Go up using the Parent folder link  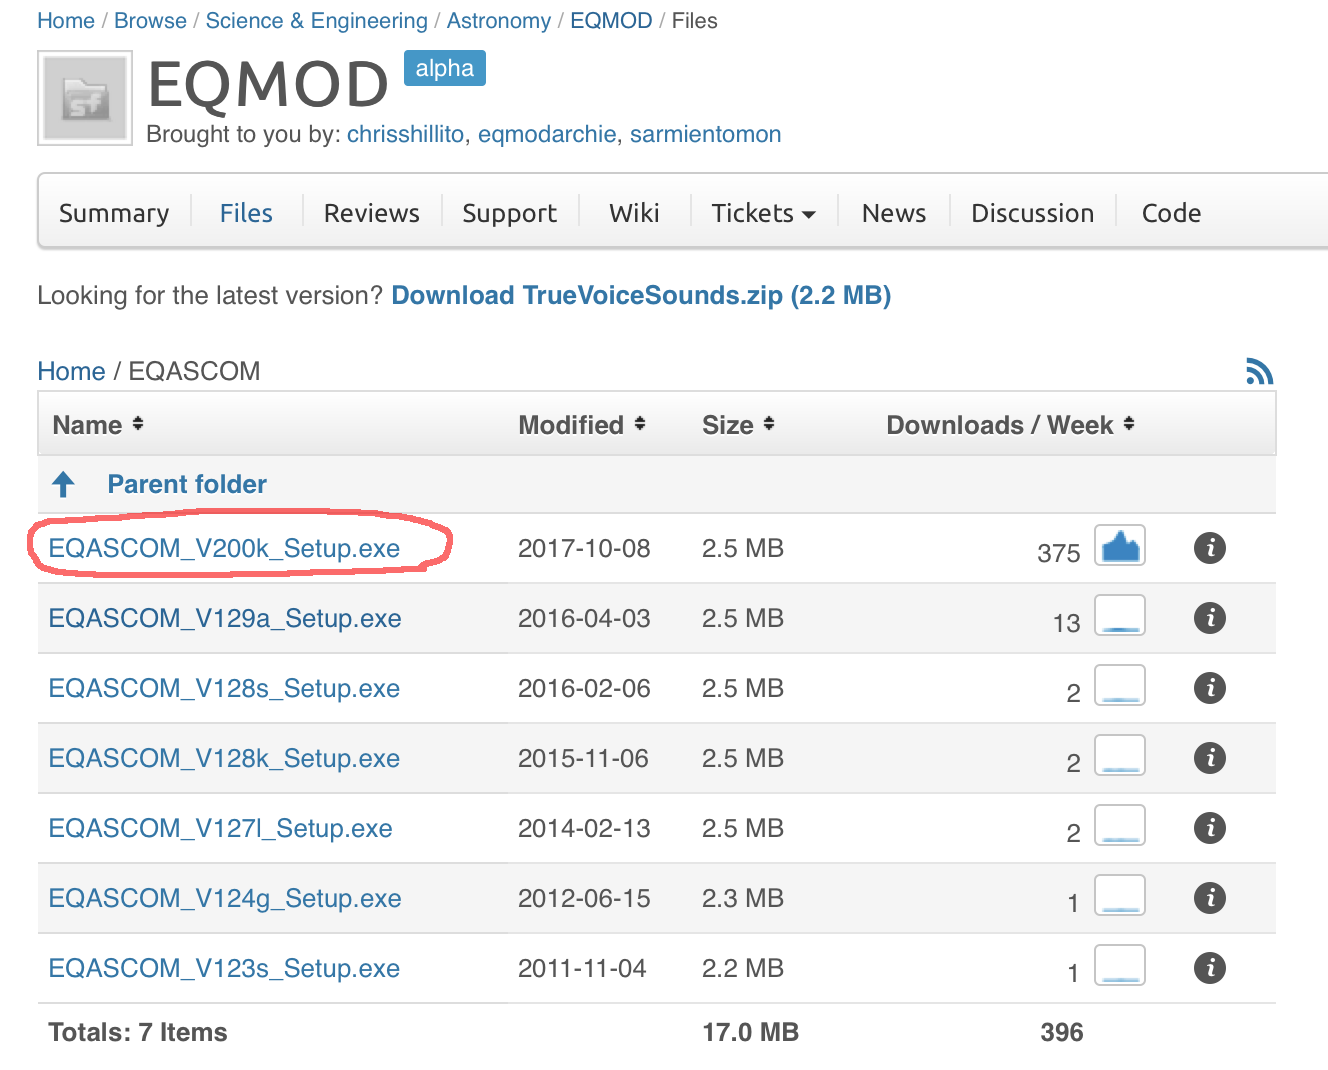tap(186, 484)
